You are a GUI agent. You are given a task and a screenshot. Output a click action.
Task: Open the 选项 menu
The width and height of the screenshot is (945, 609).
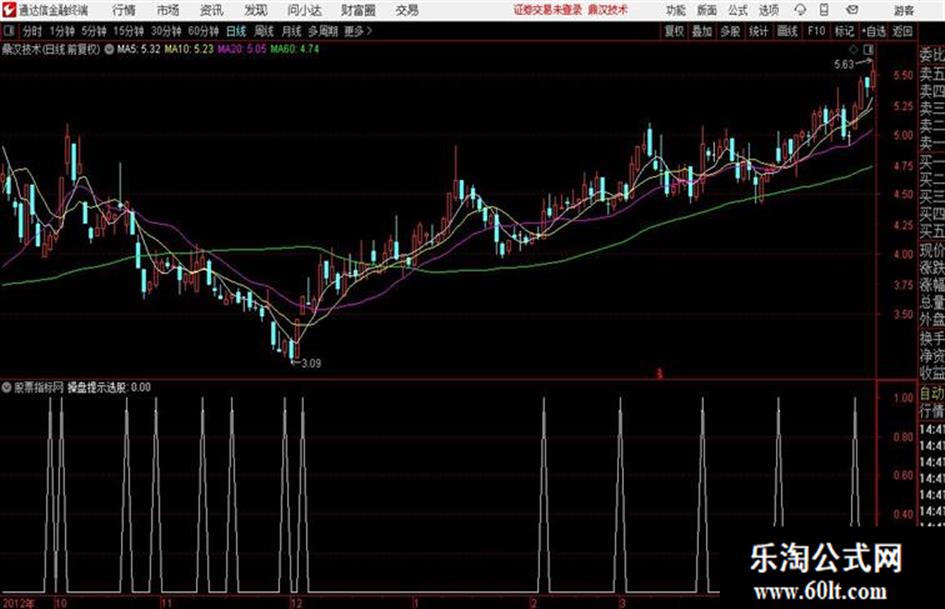pyautogui.click(x=768, y=10)
